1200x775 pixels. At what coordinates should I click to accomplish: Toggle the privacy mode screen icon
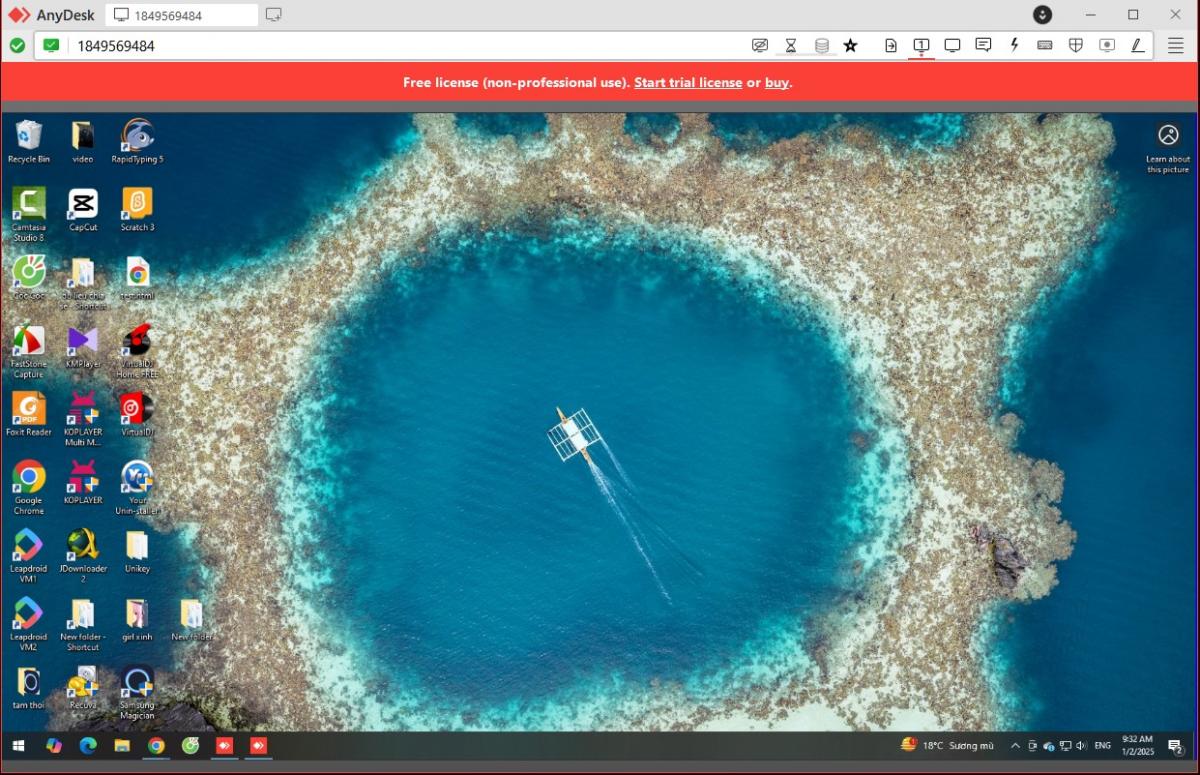(760, 45)
